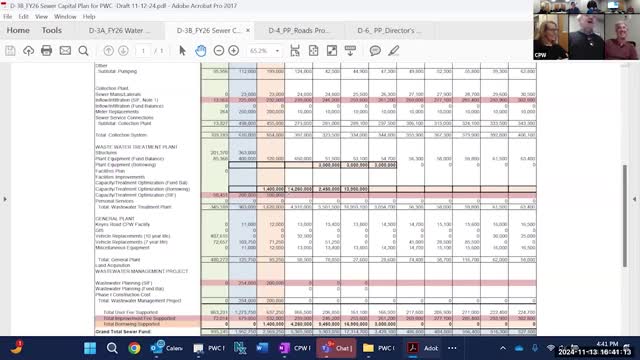Image resolution: width=640 pixels, height=360 pixels.
Task: Zoom out with the minus circle
Action: tap(219, 51)
